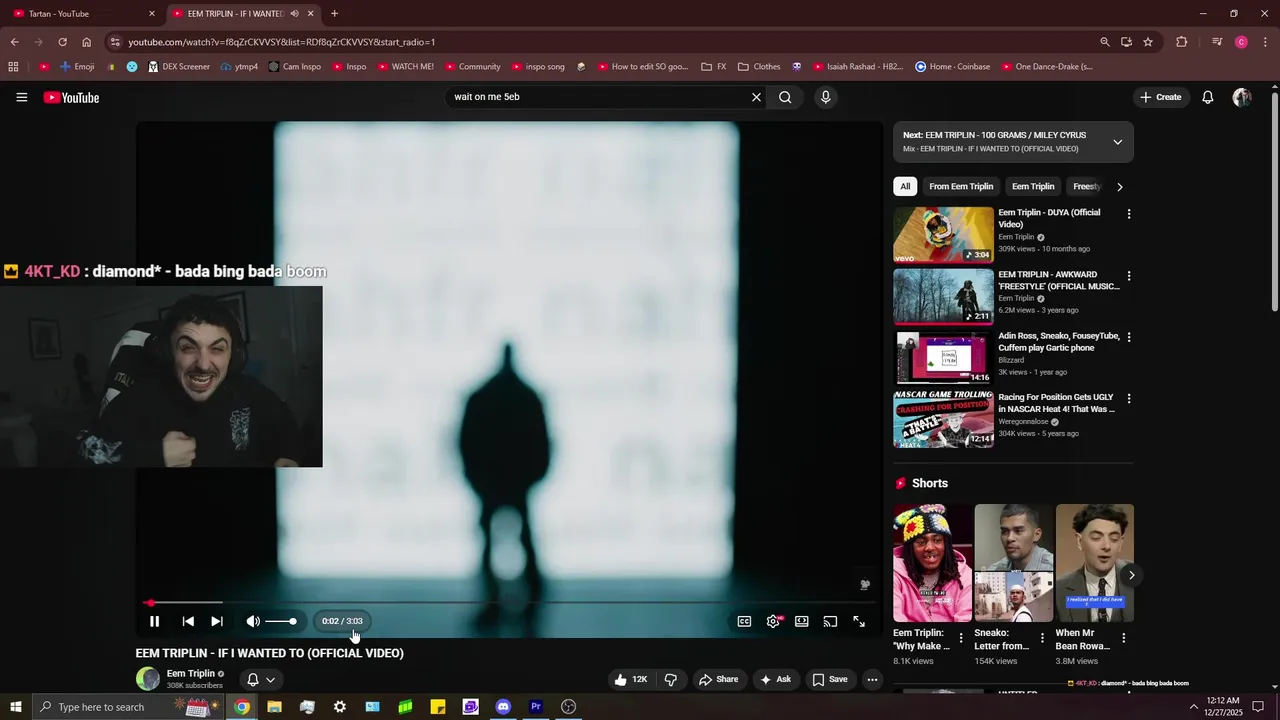Switch to the 'Tartan - YouTube' browser tab
The width and height of the screenshot is (1280, 720).
(x=80, y=13)
